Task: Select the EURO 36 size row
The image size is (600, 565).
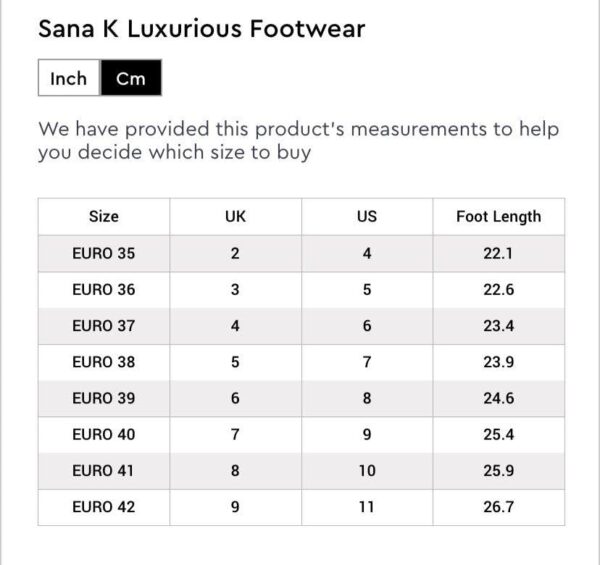Action: pos(103,290)
